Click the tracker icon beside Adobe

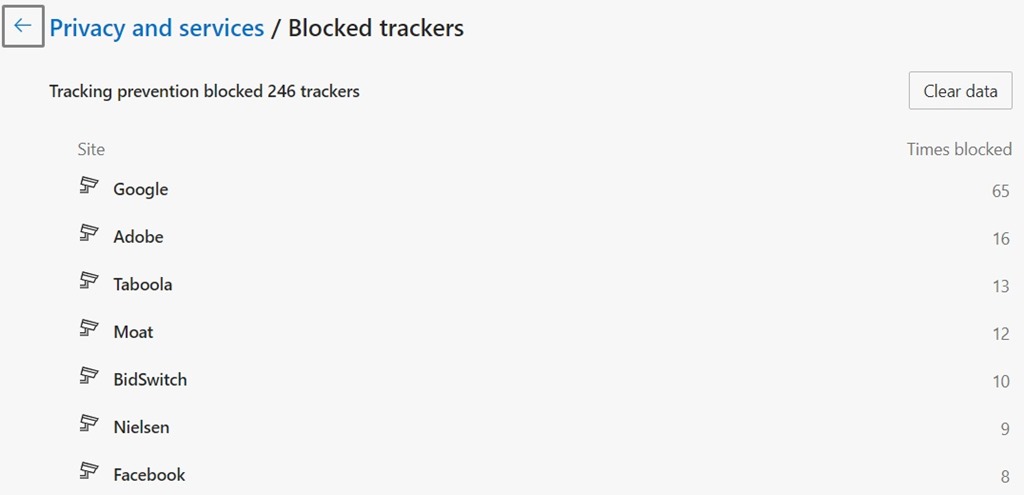(x=90, y=233)
